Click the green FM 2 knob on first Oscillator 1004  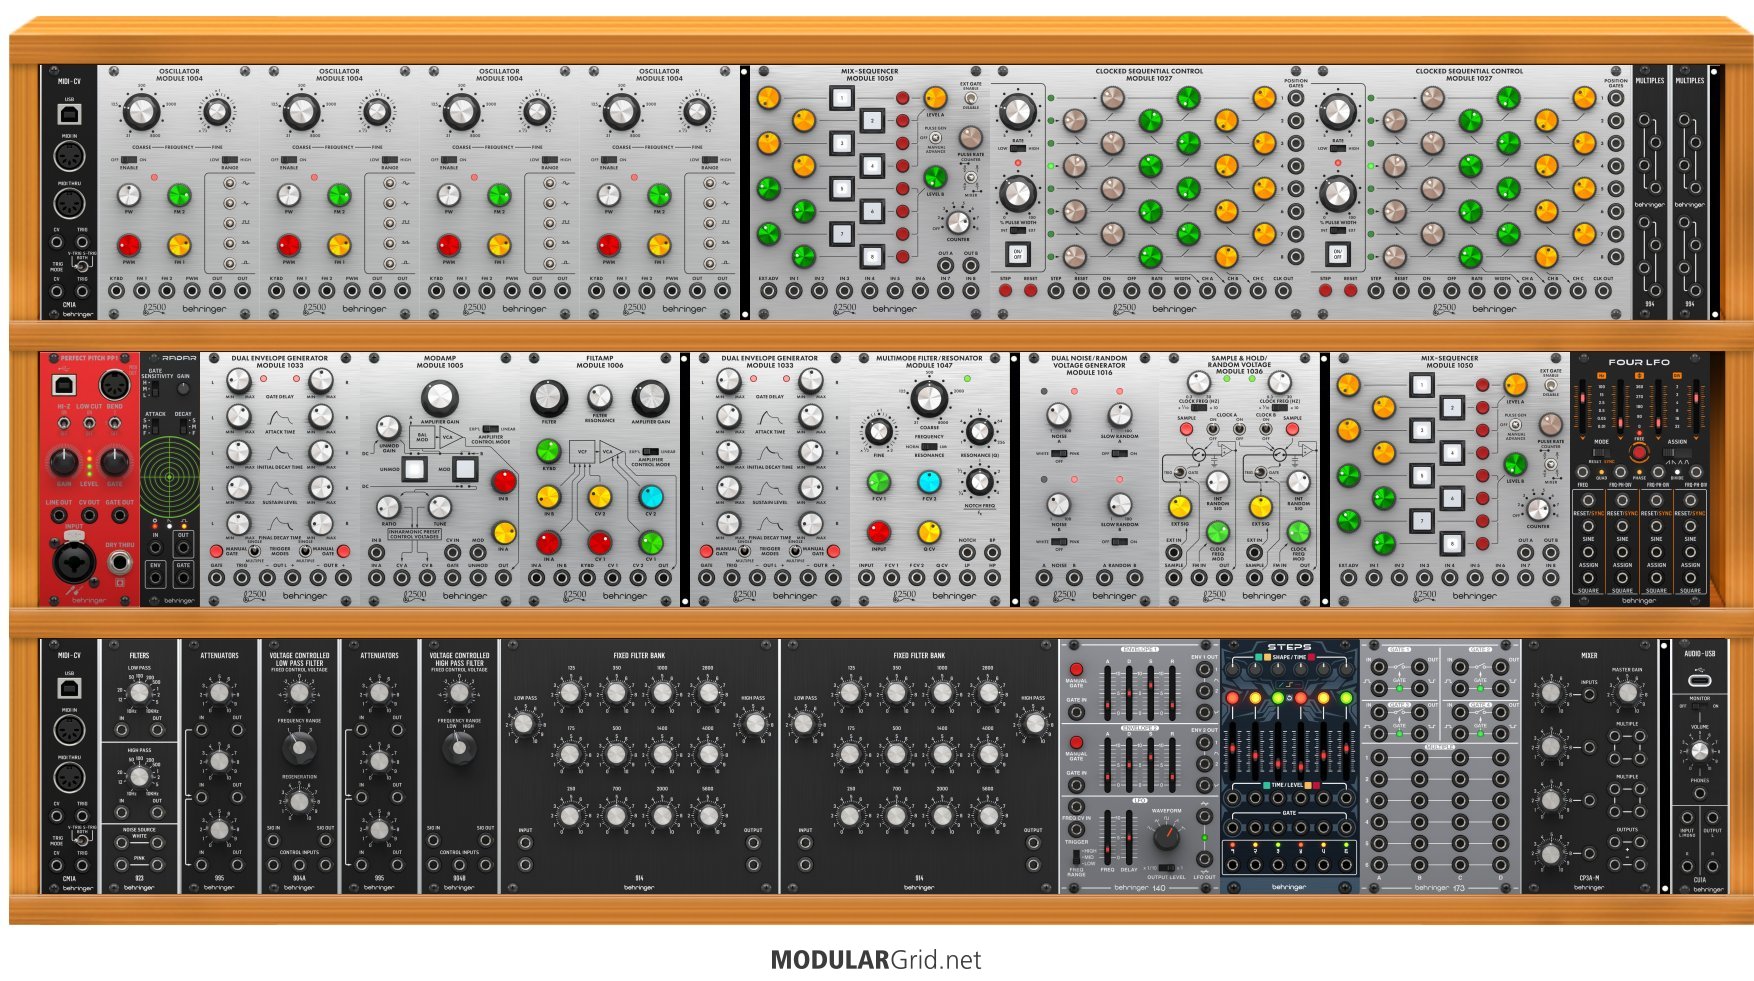179,195
